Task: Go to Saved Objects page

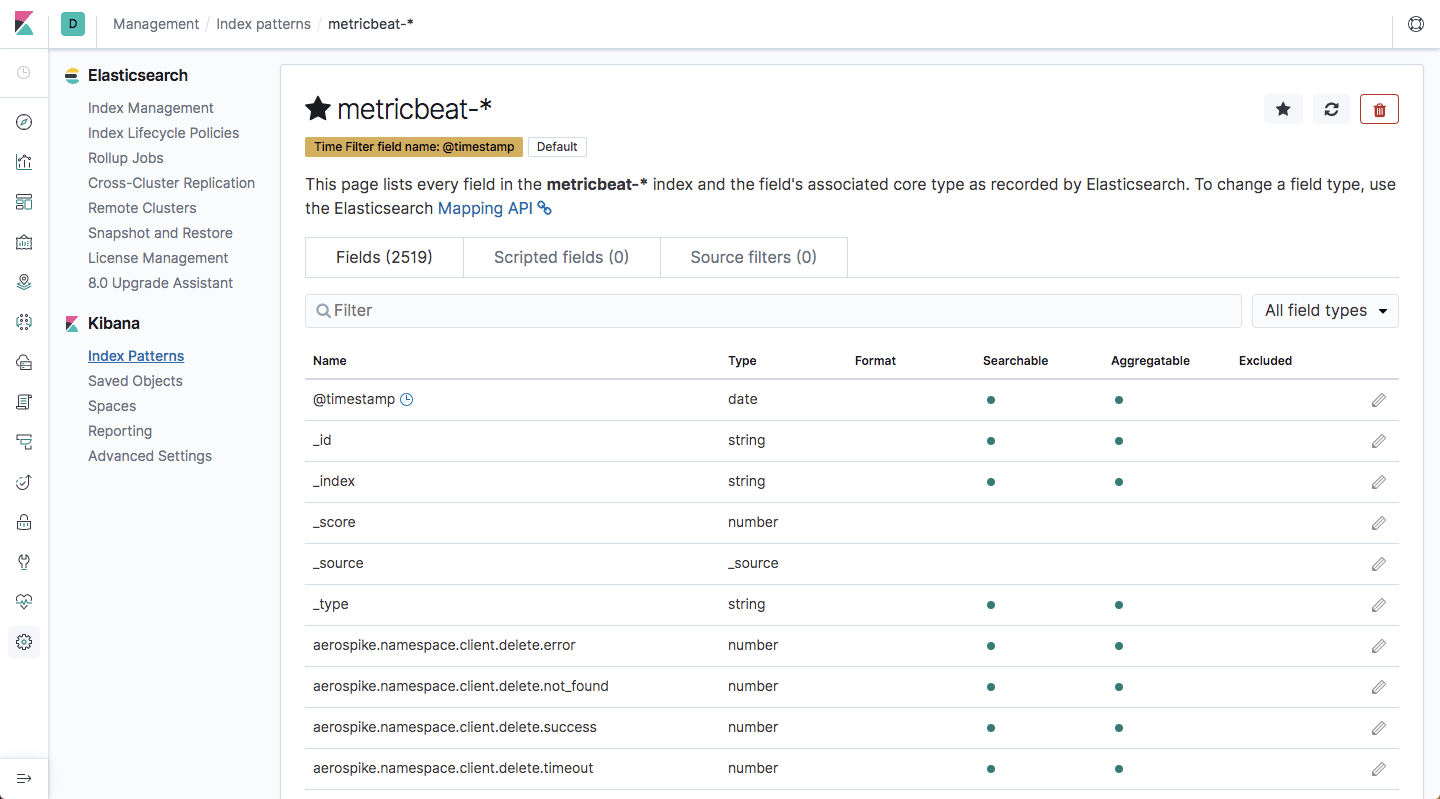Action: click(135, 381)
